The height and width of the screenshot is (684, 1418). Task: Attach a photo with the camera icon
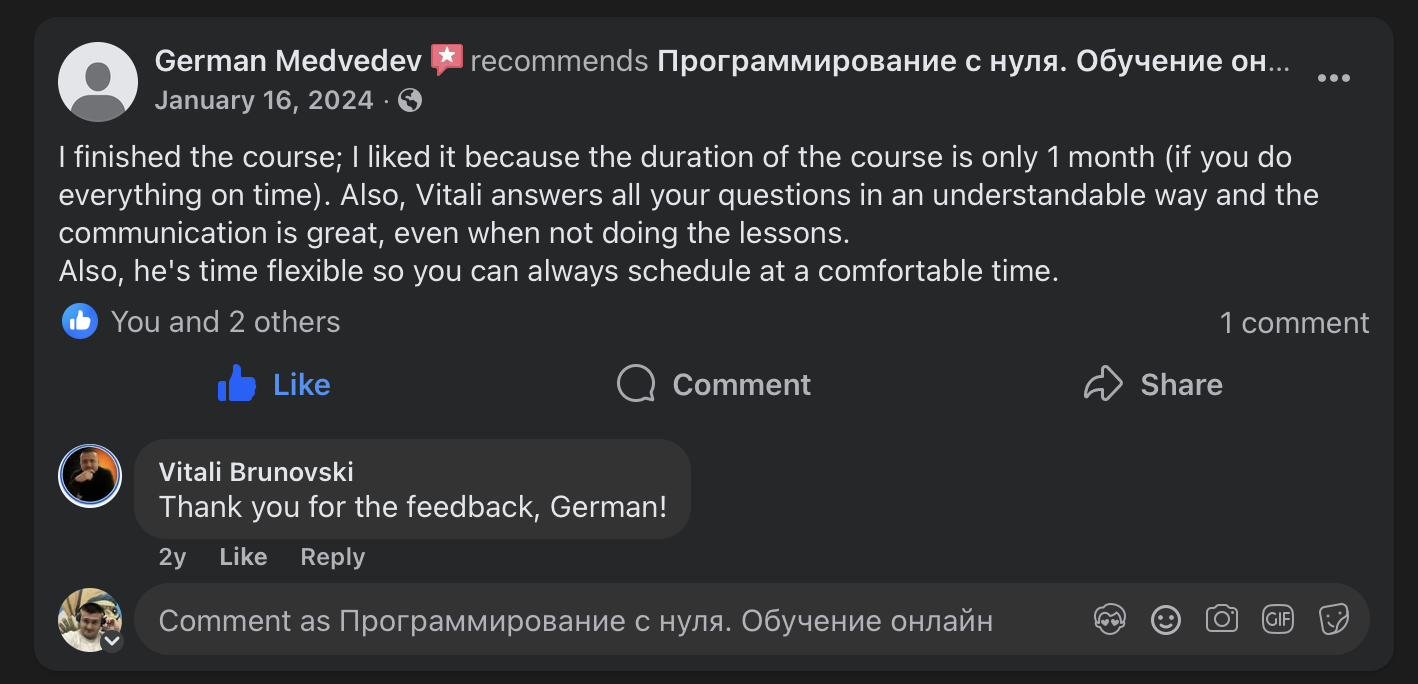1221,620
